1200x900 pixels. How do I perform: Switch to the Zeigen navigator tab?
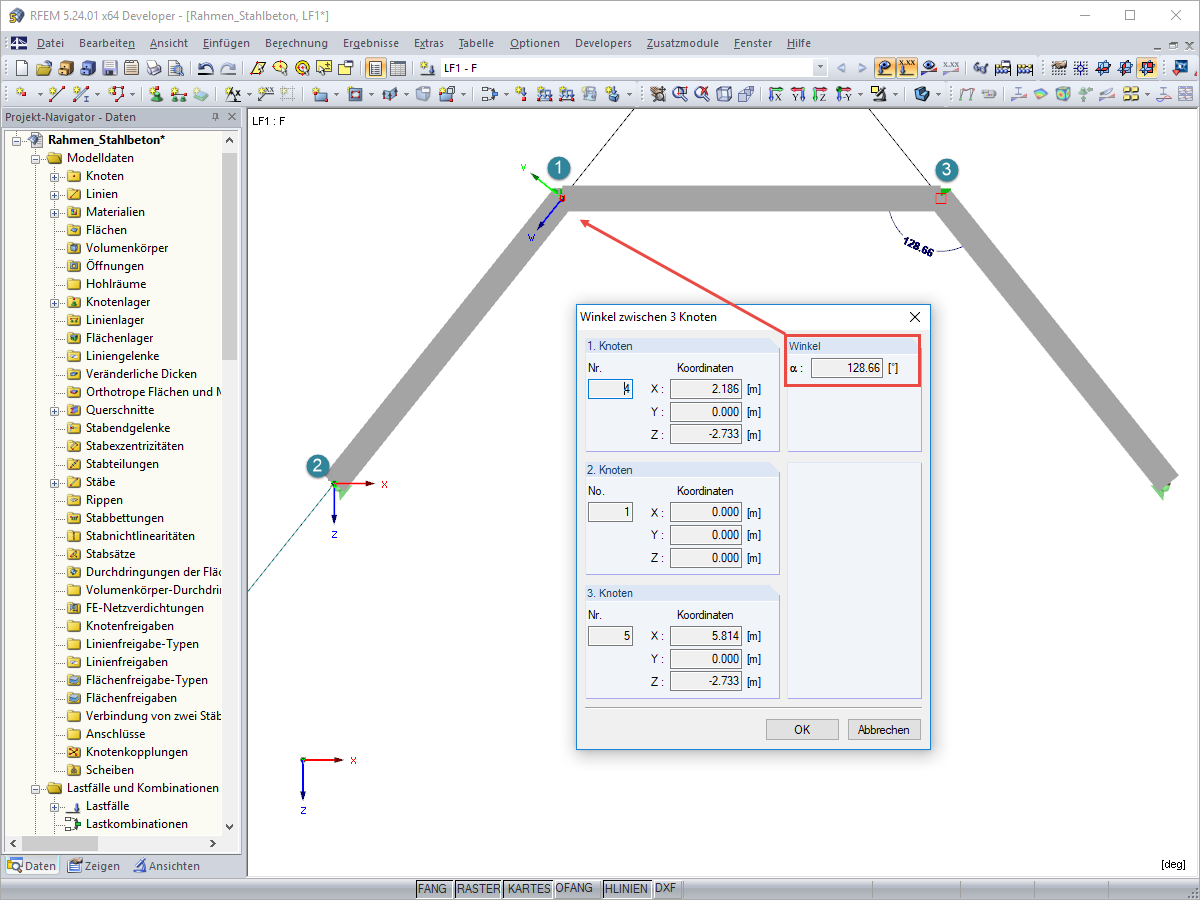(x=93, y=866)
